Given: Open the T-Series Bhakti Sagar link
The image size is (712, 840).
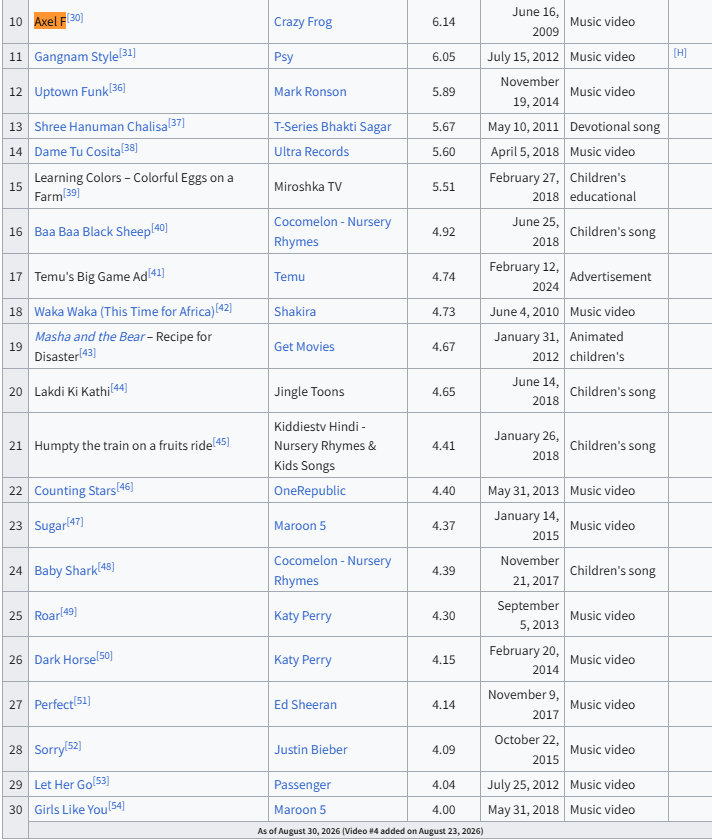Looking at the screenshot, I should pyautogui.click(x=333, y=127).
